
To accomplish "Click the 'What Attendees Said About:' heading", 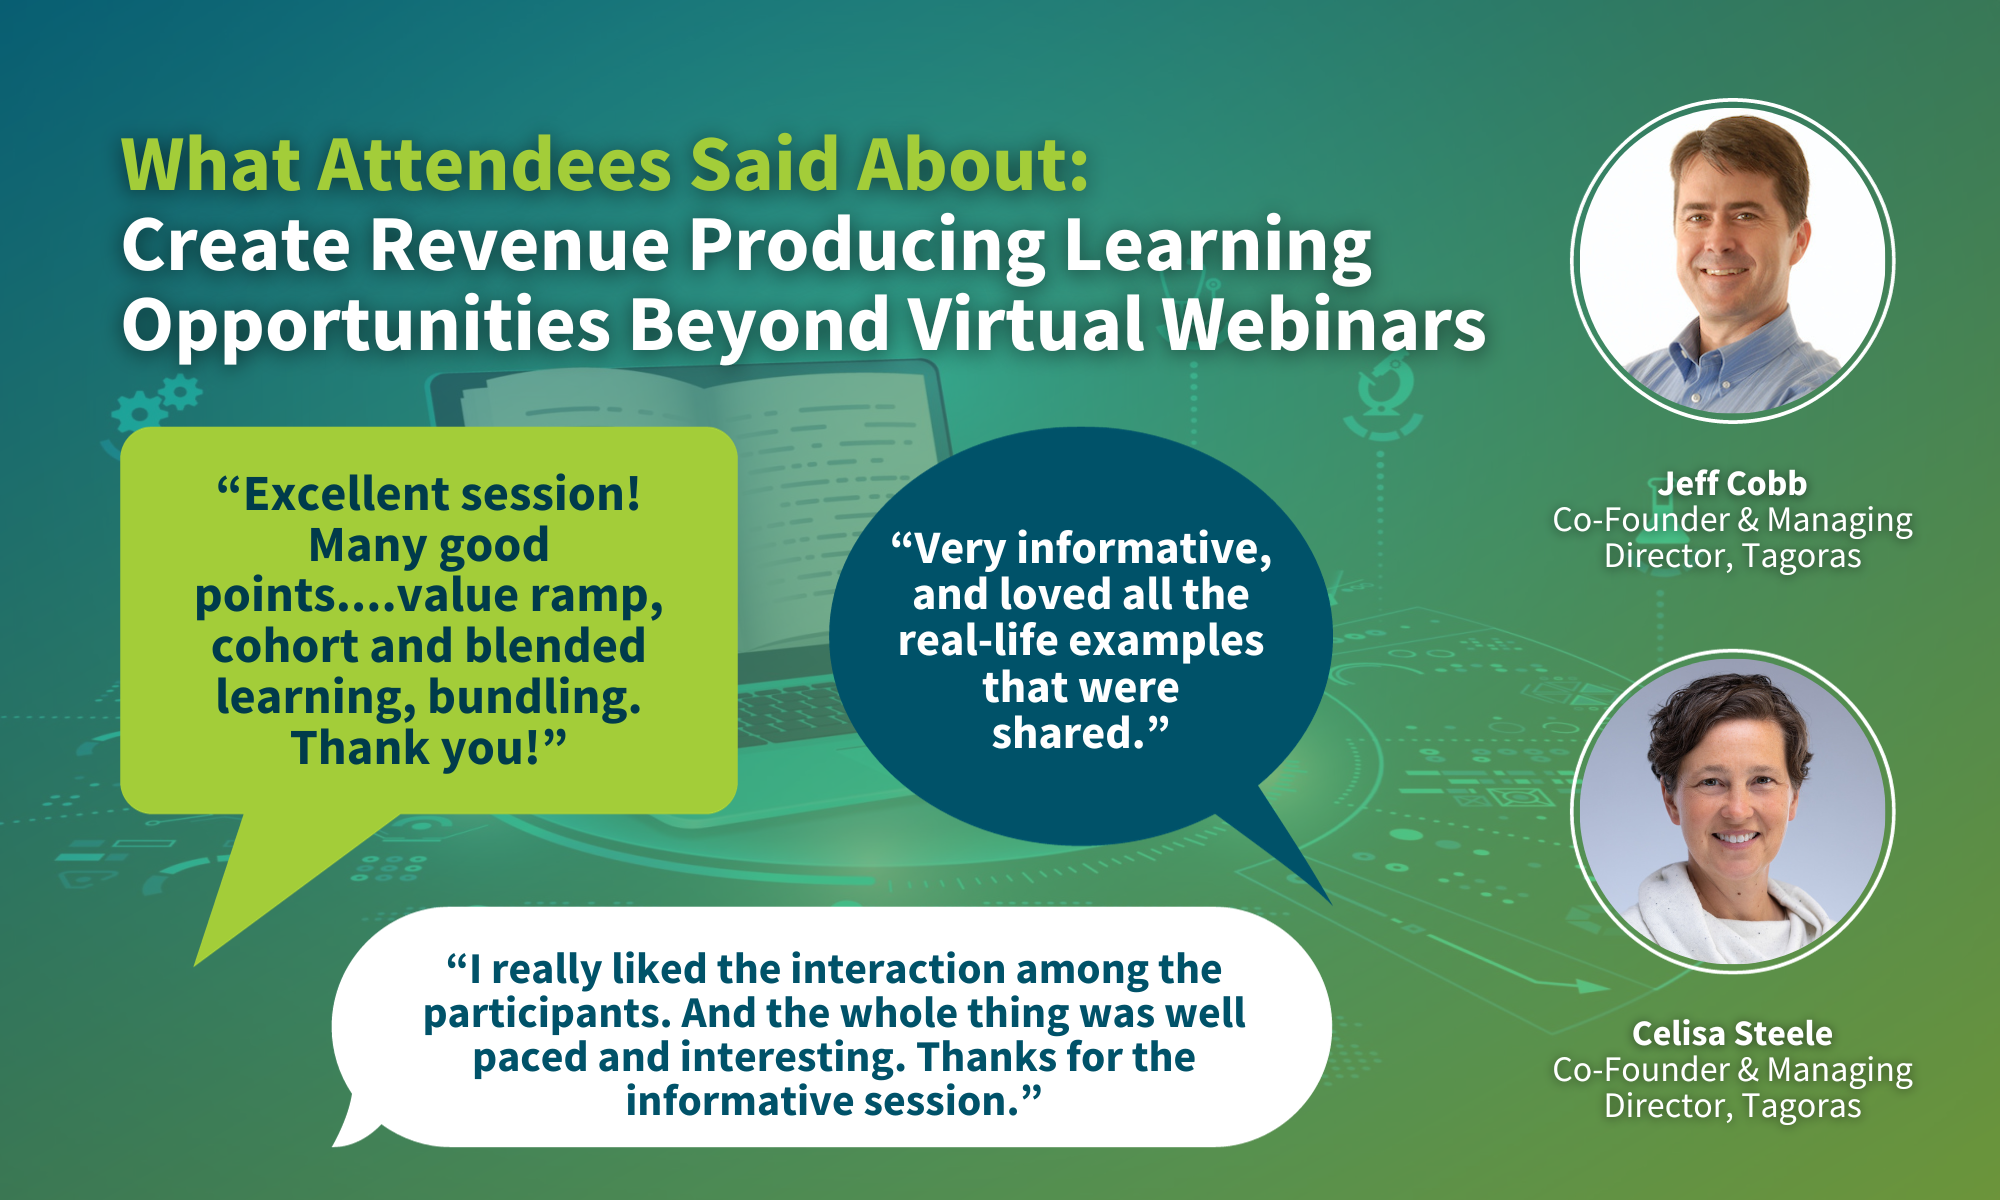I will pyautogui.click(x=604, y=165).
